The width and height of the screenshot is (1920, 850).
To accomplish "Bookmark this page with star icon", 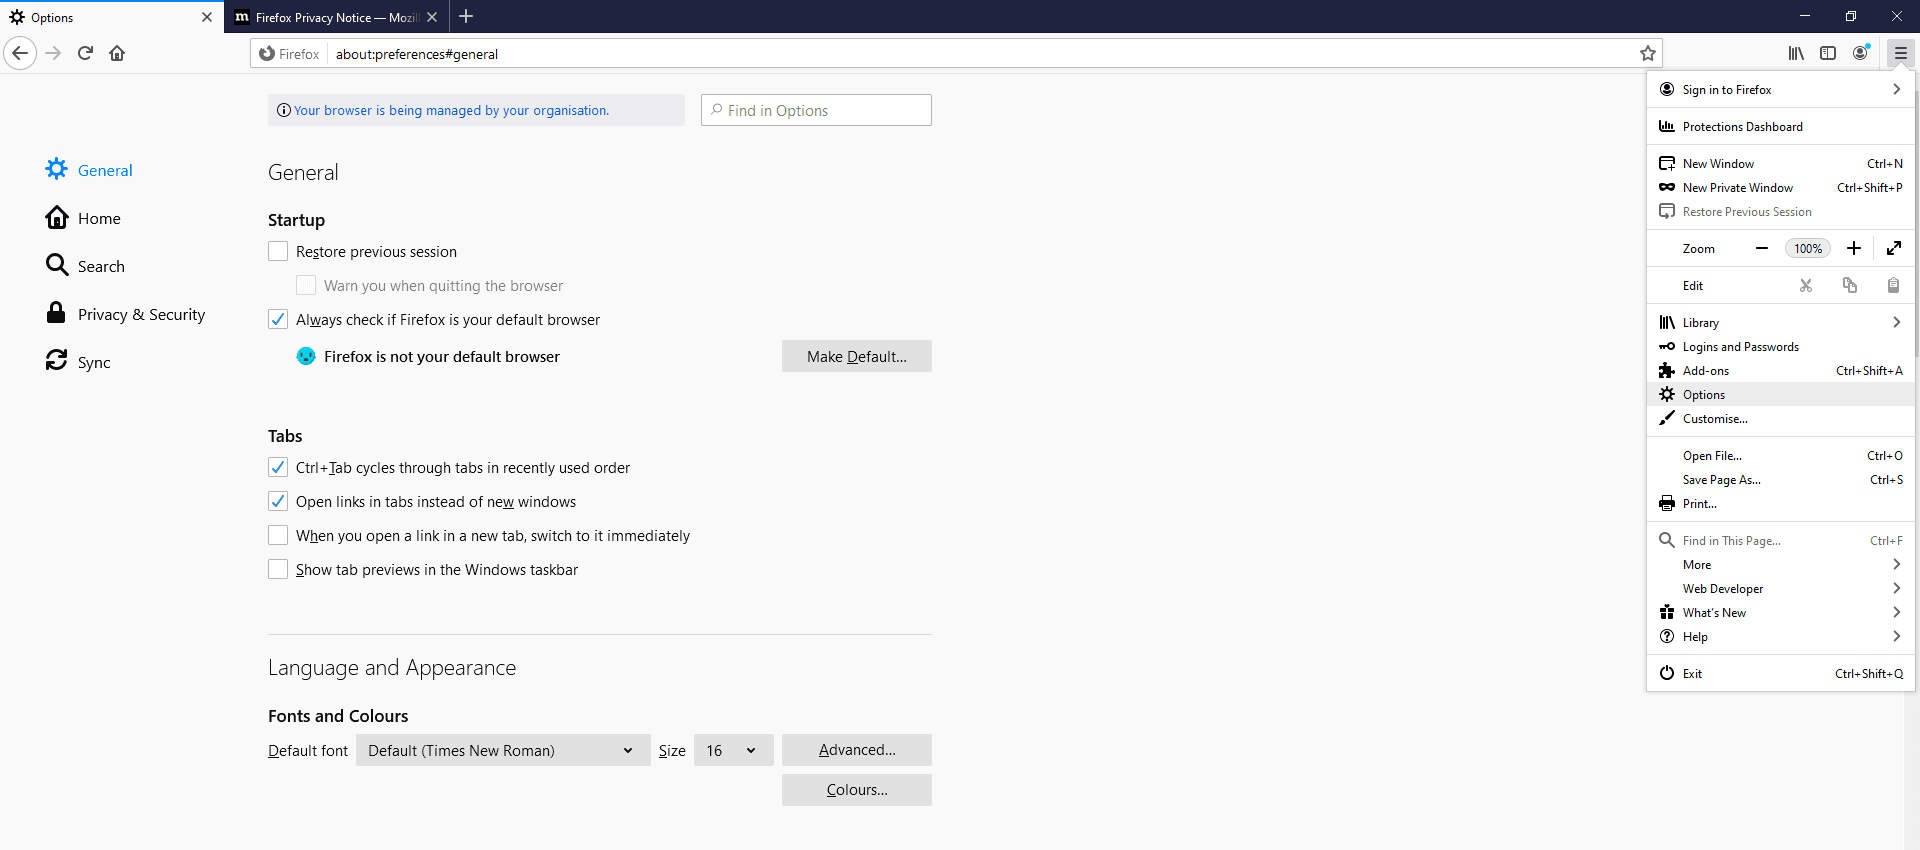I will pyautogui.click(x=1648, y=54).
